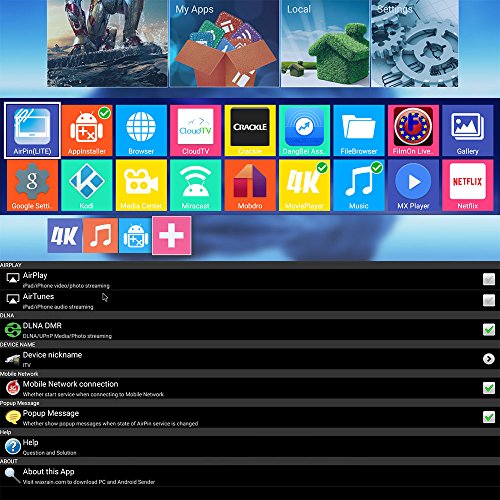Open CloudTV app

point(196,130)
